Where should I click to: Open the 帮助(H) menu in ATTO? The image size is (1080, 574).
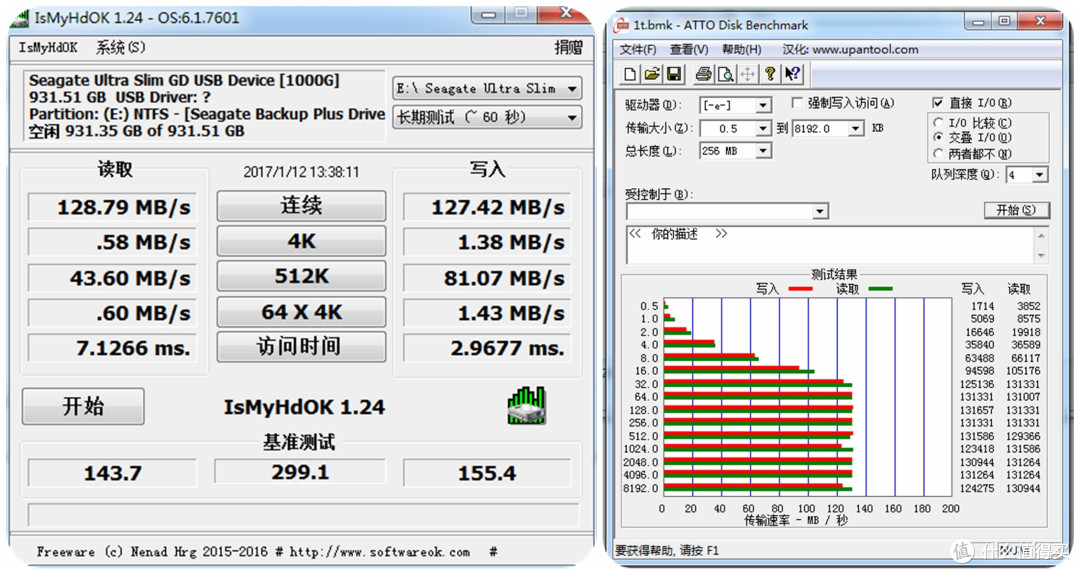(741, 50)
